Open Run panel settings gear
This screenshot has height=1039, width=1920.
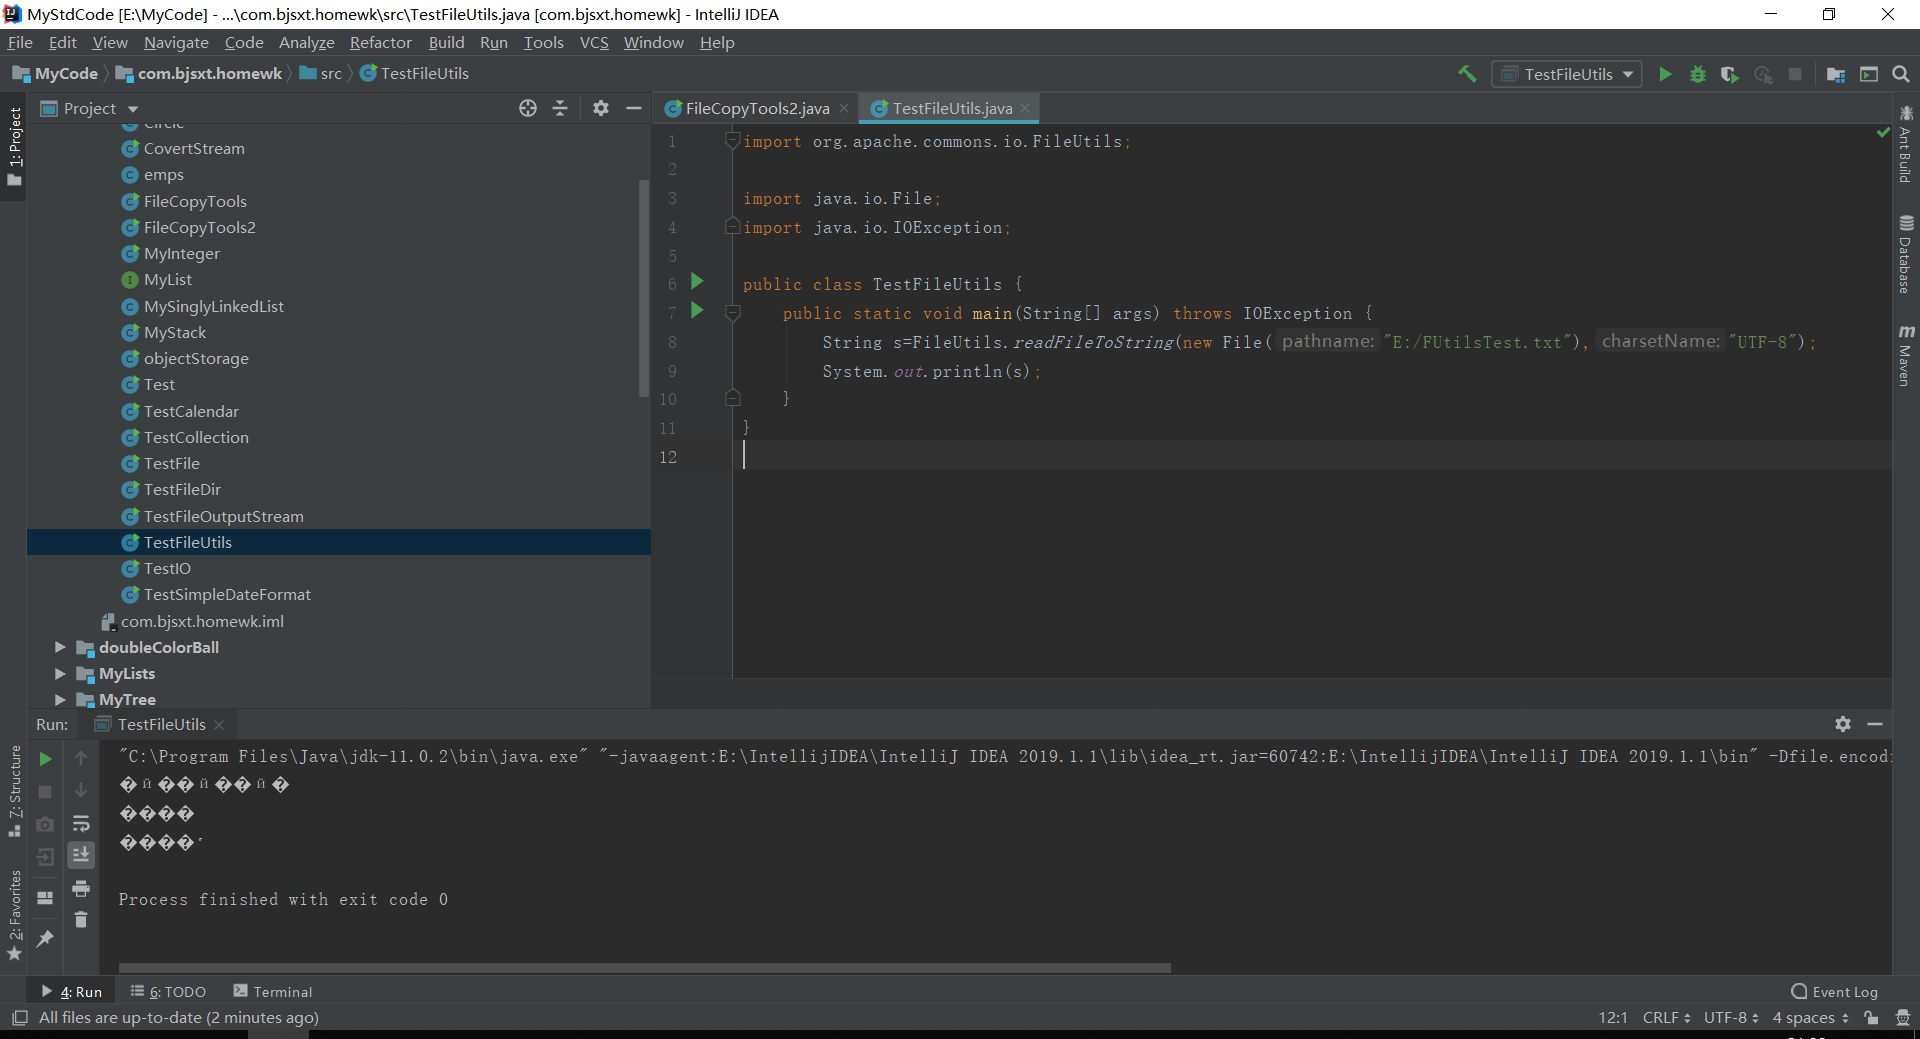coord(1843,724)
